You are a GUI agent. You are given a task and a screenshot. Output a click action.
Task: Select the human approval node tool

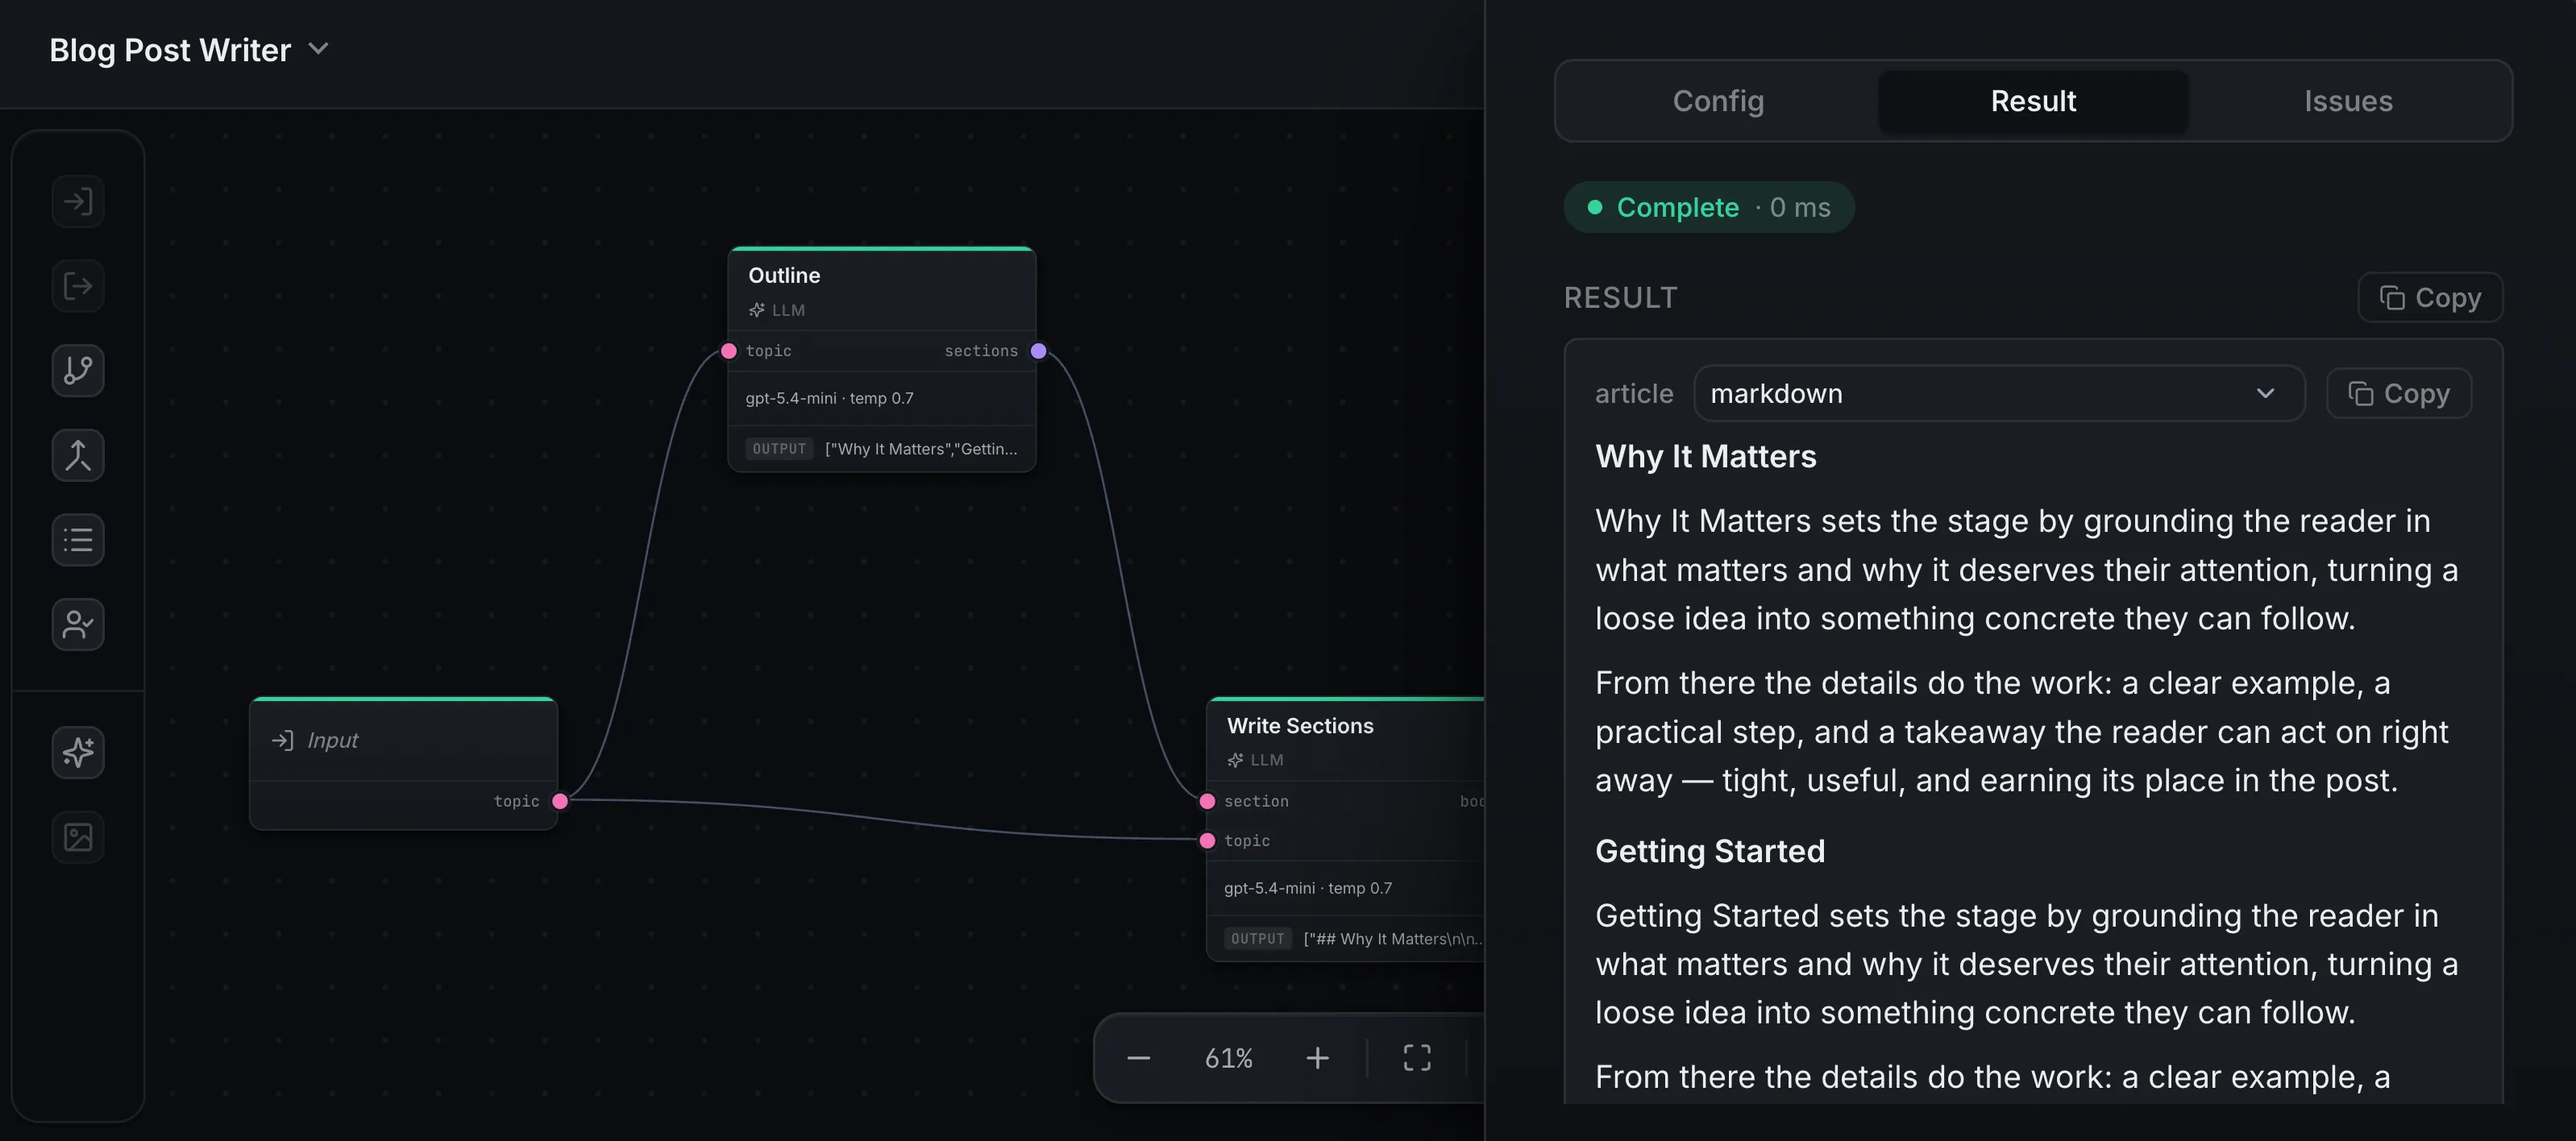pyautogui.click(x=78, y=625)
